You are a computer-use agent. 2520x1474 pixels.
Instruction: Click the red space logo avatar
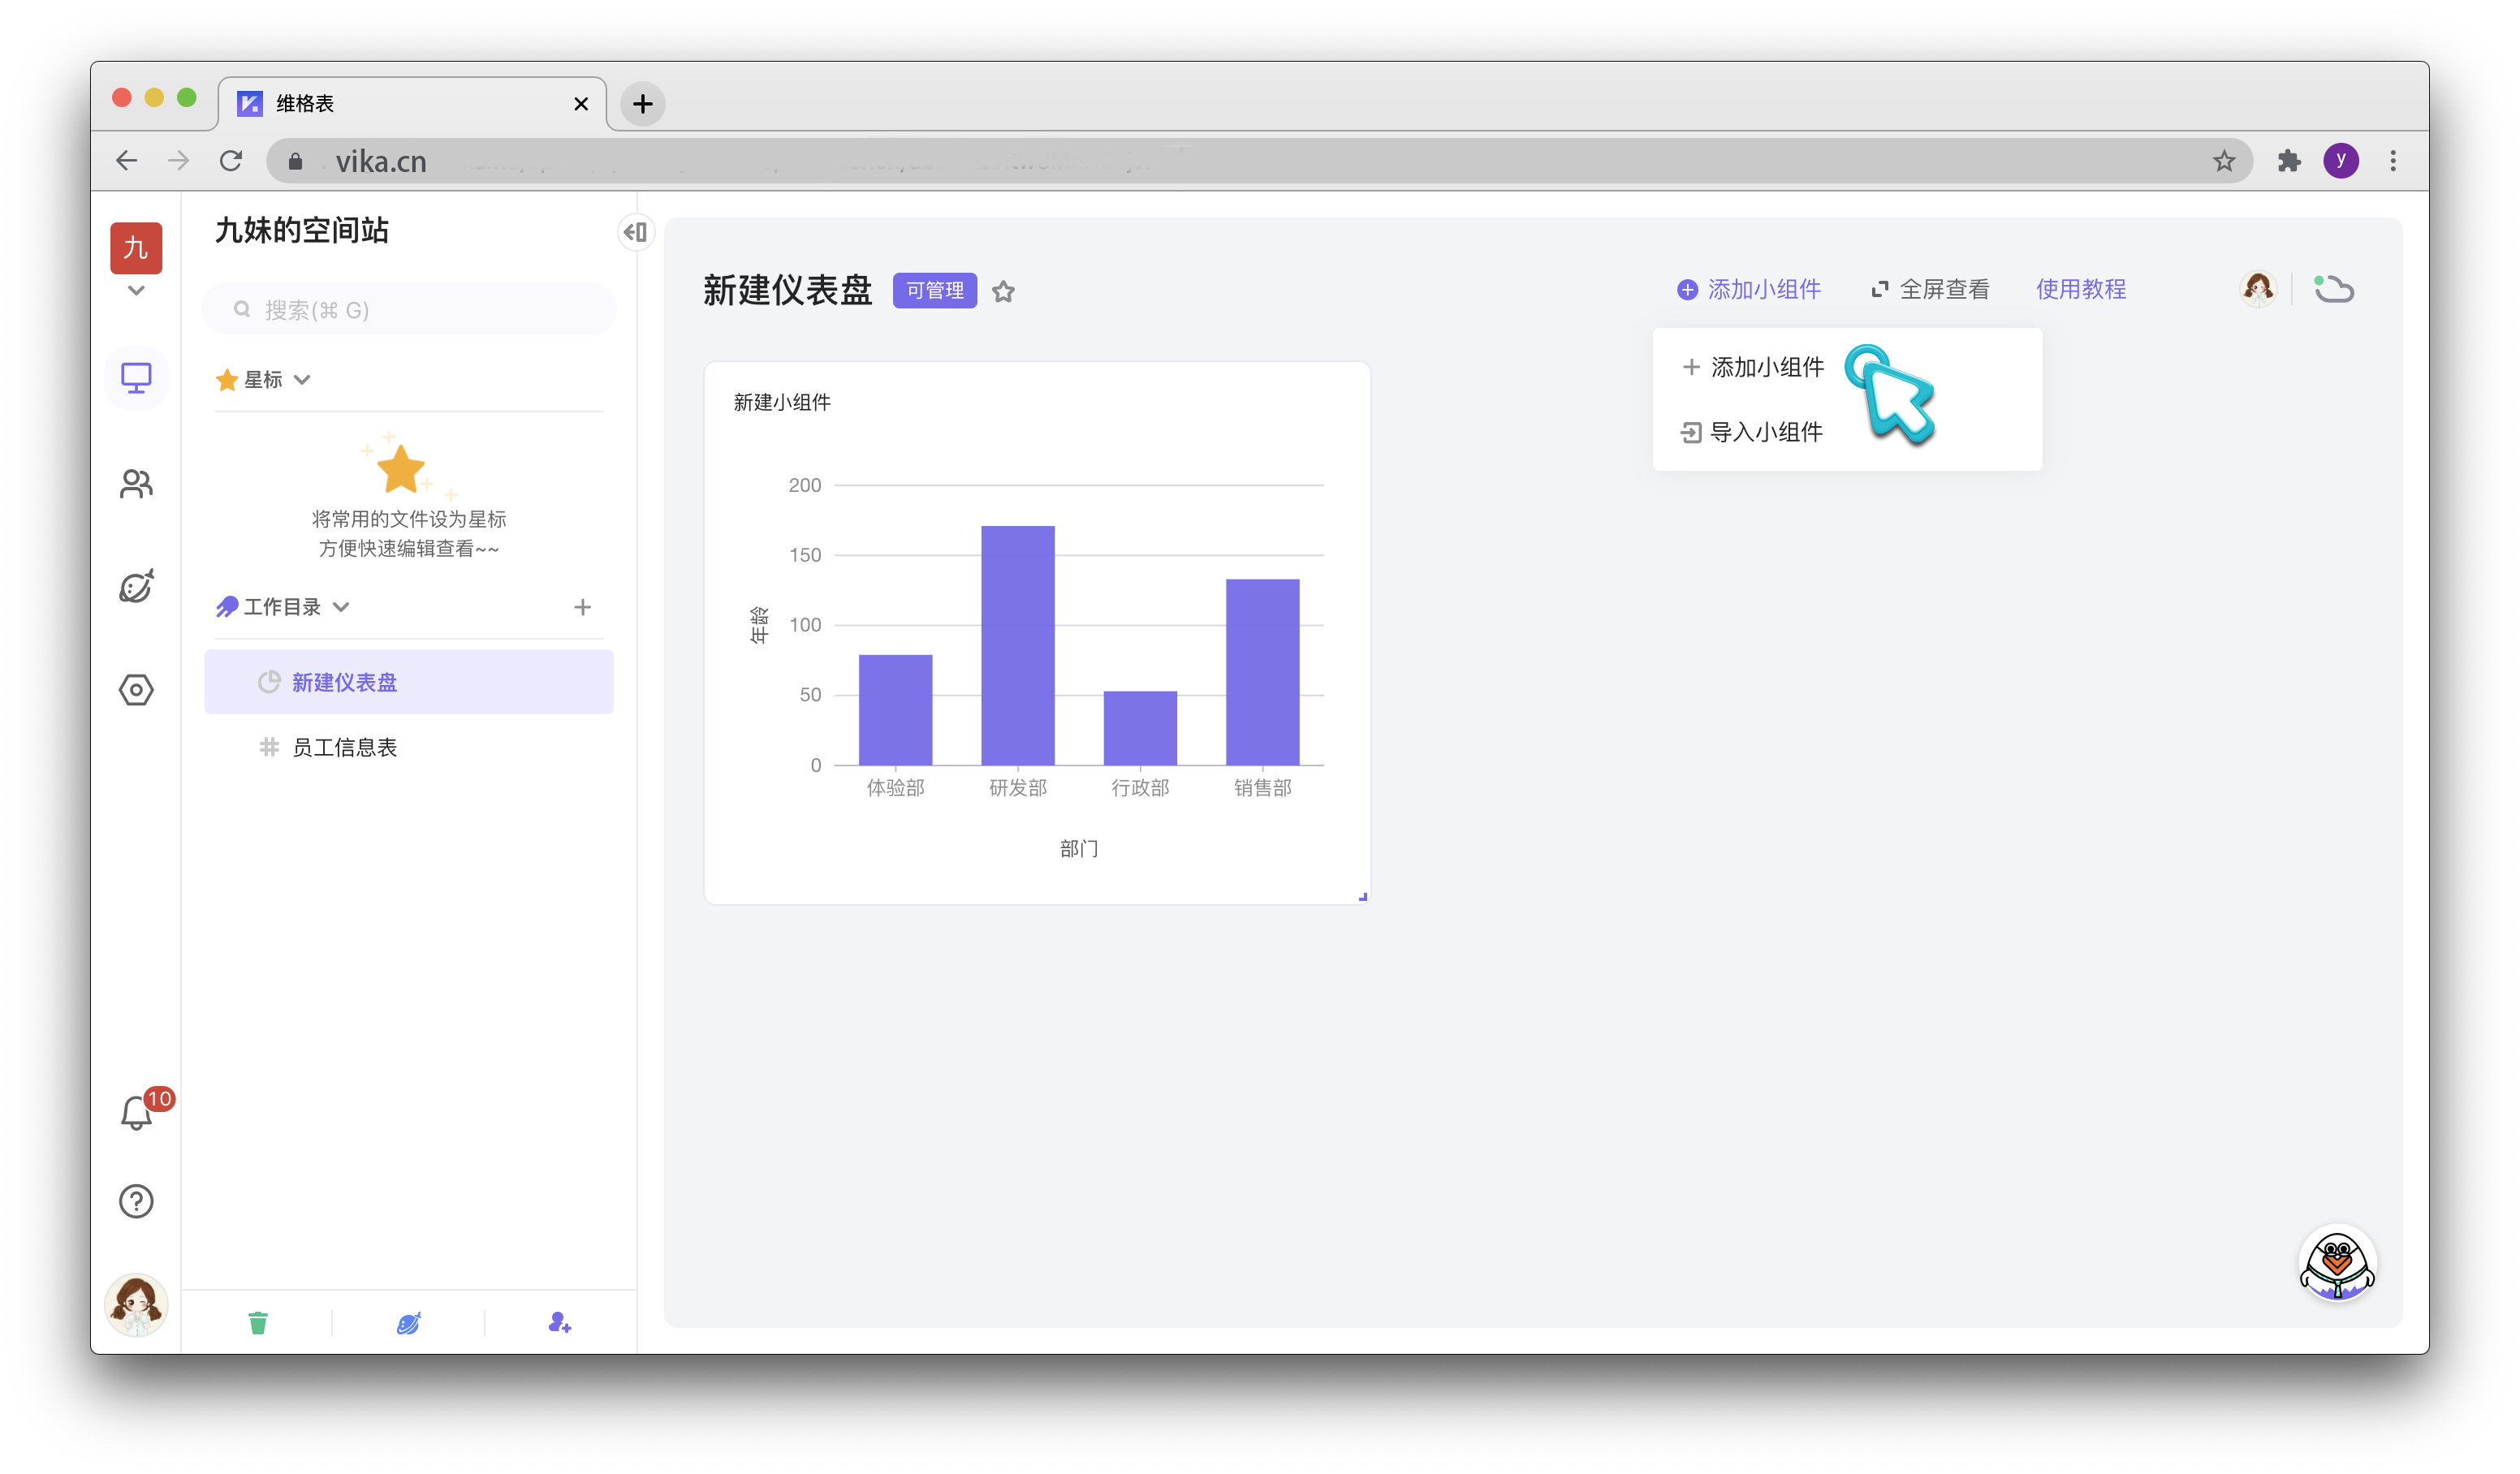(x=136, y=247)
